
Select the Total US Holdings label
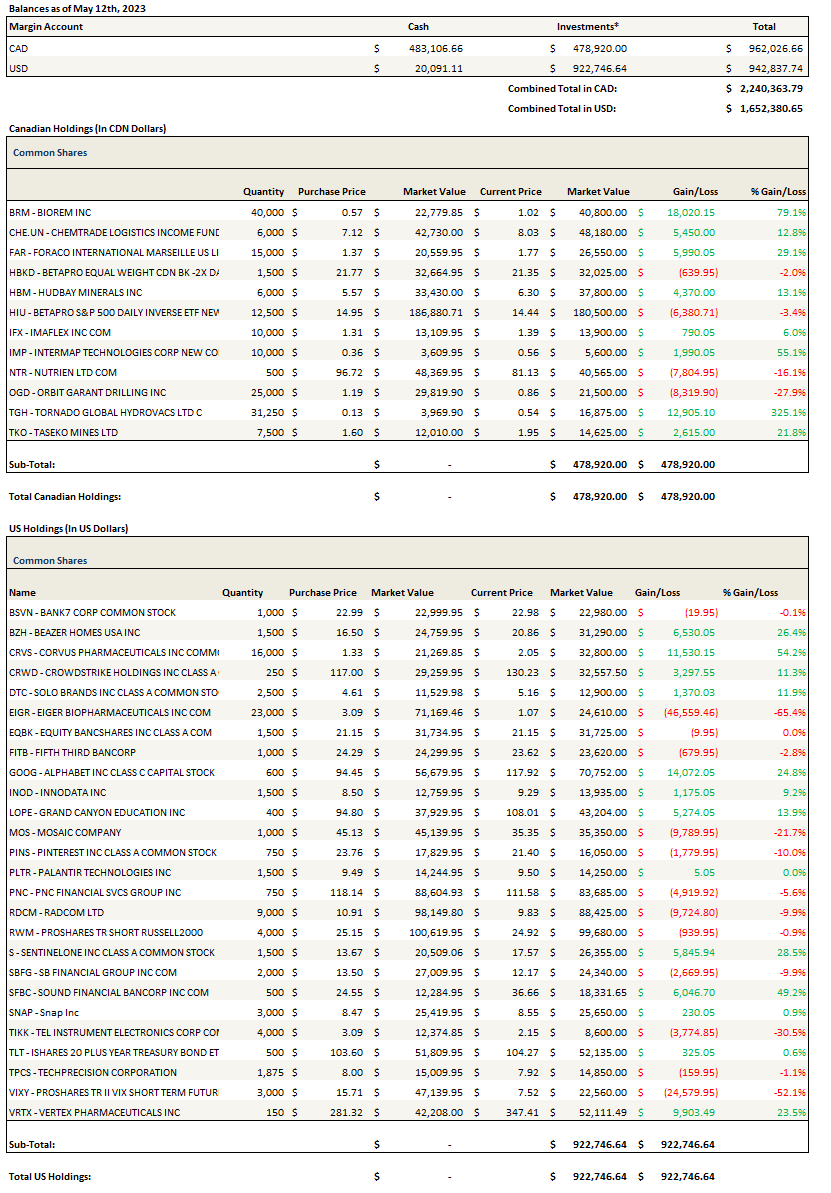coord(49,1176)
